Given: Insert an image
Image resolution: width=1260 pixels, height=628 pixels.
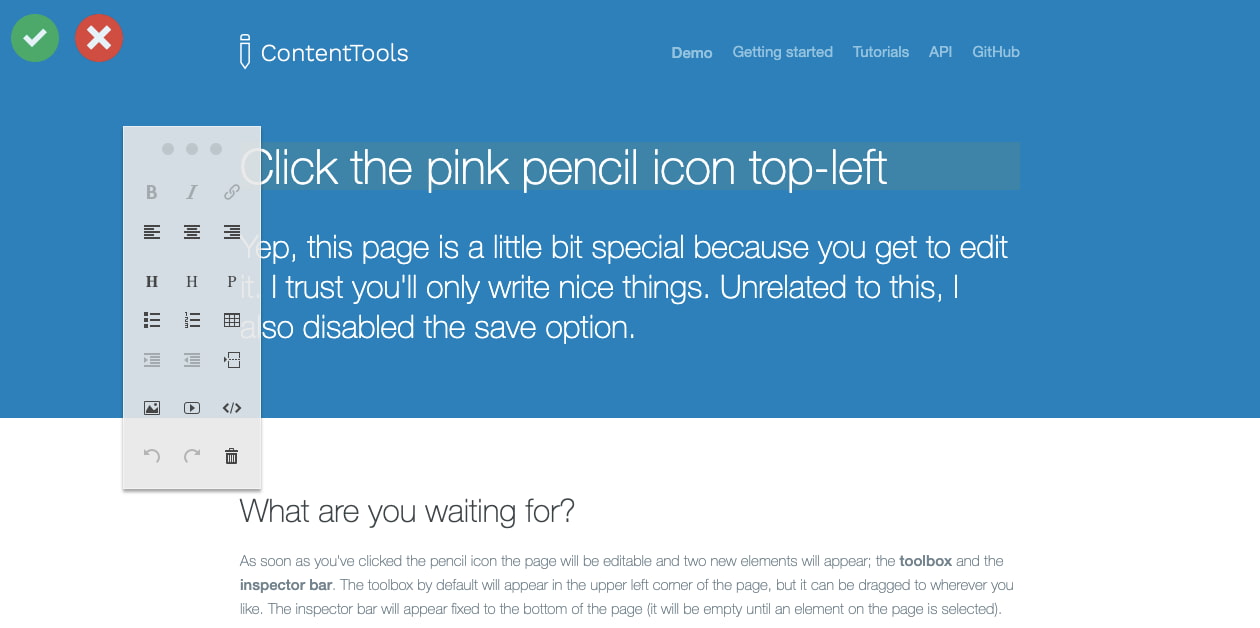Looking at the screenshot, I should click(152, 408).
